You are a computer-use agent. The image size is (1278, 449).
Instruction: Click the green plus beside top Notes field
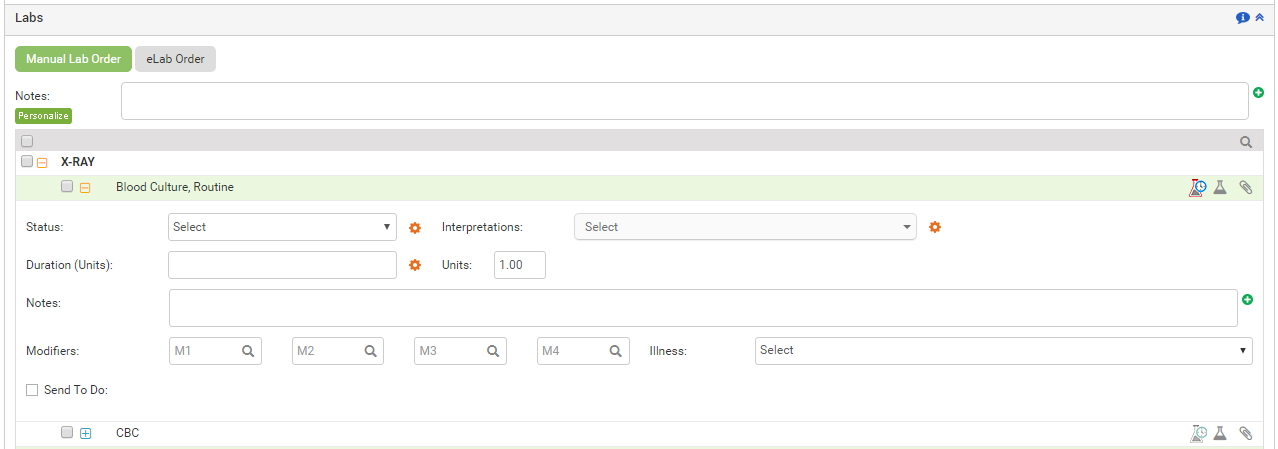(1258, 92)
